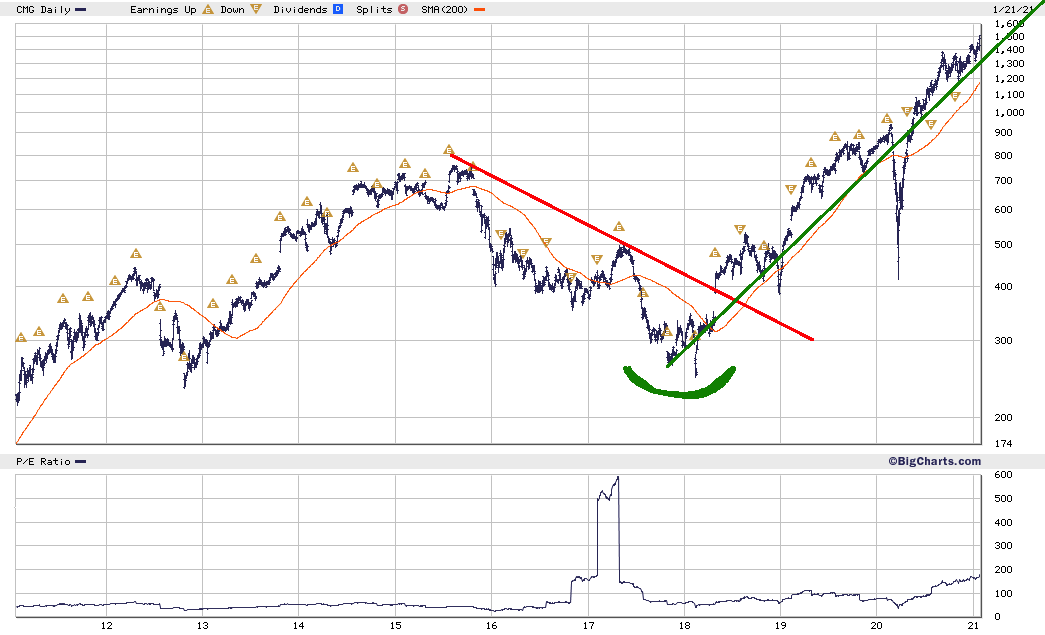Image resolution: width=1045 pixels, height=635 pixels.
Task: Select the green curved arc annotation below the price low
Action: pos(680,384)
